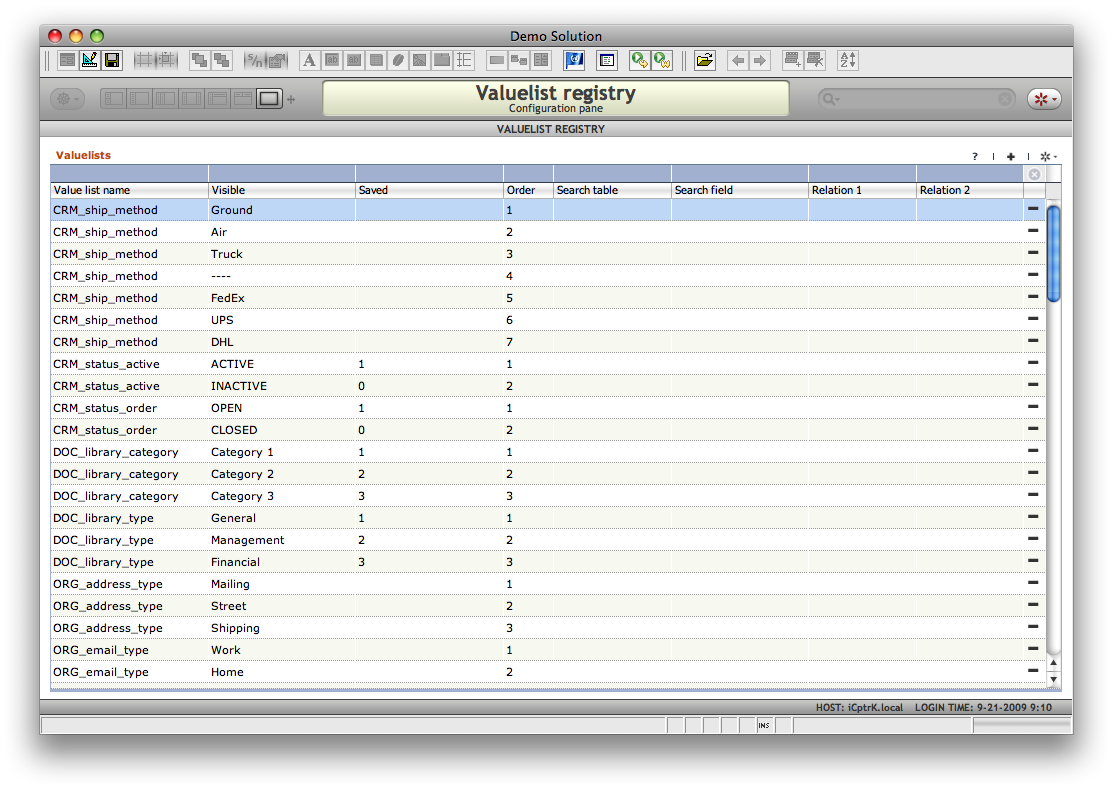Viewport: 1113px width, 789px height.
Task: Click the second green play launch icon
Action: (x=662, y=60)
